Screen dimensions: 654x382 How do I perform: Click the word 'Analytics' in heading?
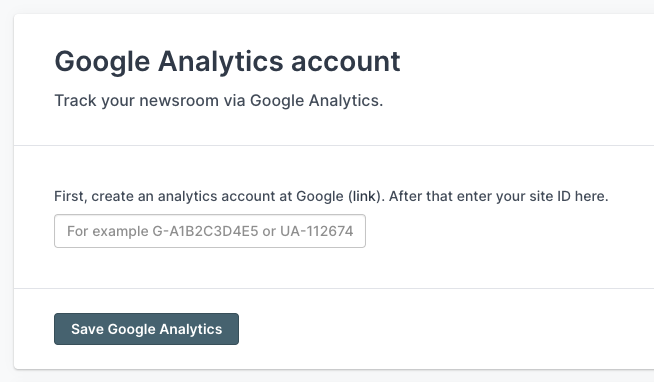pyautogui.click(x=221, y=63)
